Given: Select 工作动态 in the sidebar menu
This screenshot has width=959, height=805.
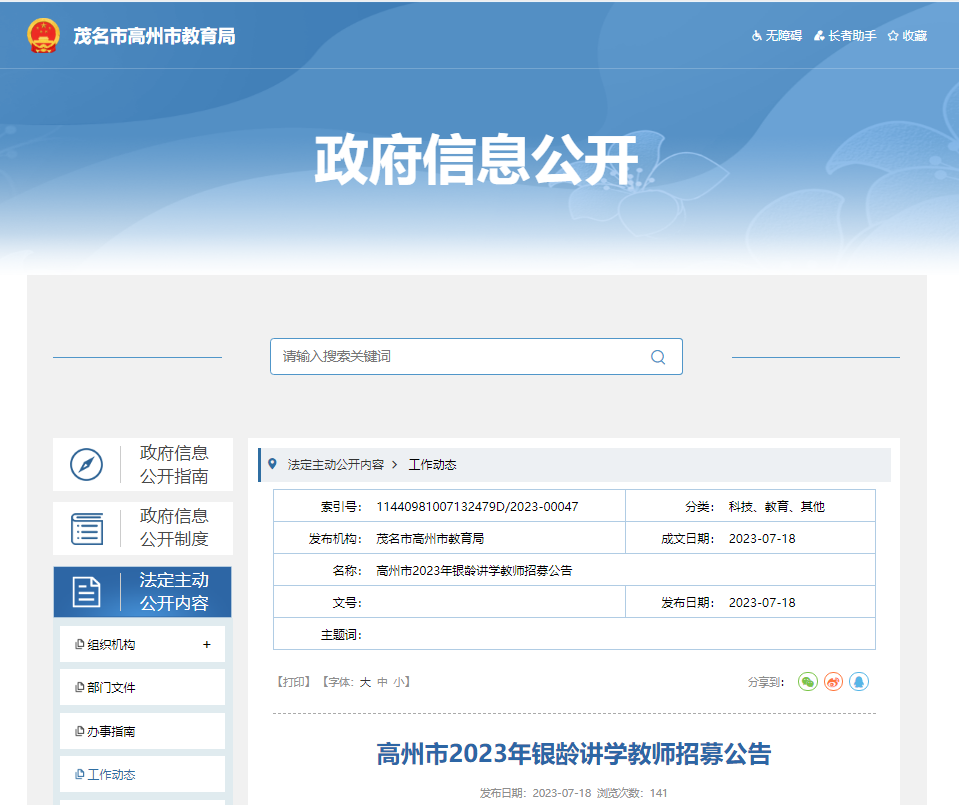Looking at the screenshot, I should [x=111, y=775].
